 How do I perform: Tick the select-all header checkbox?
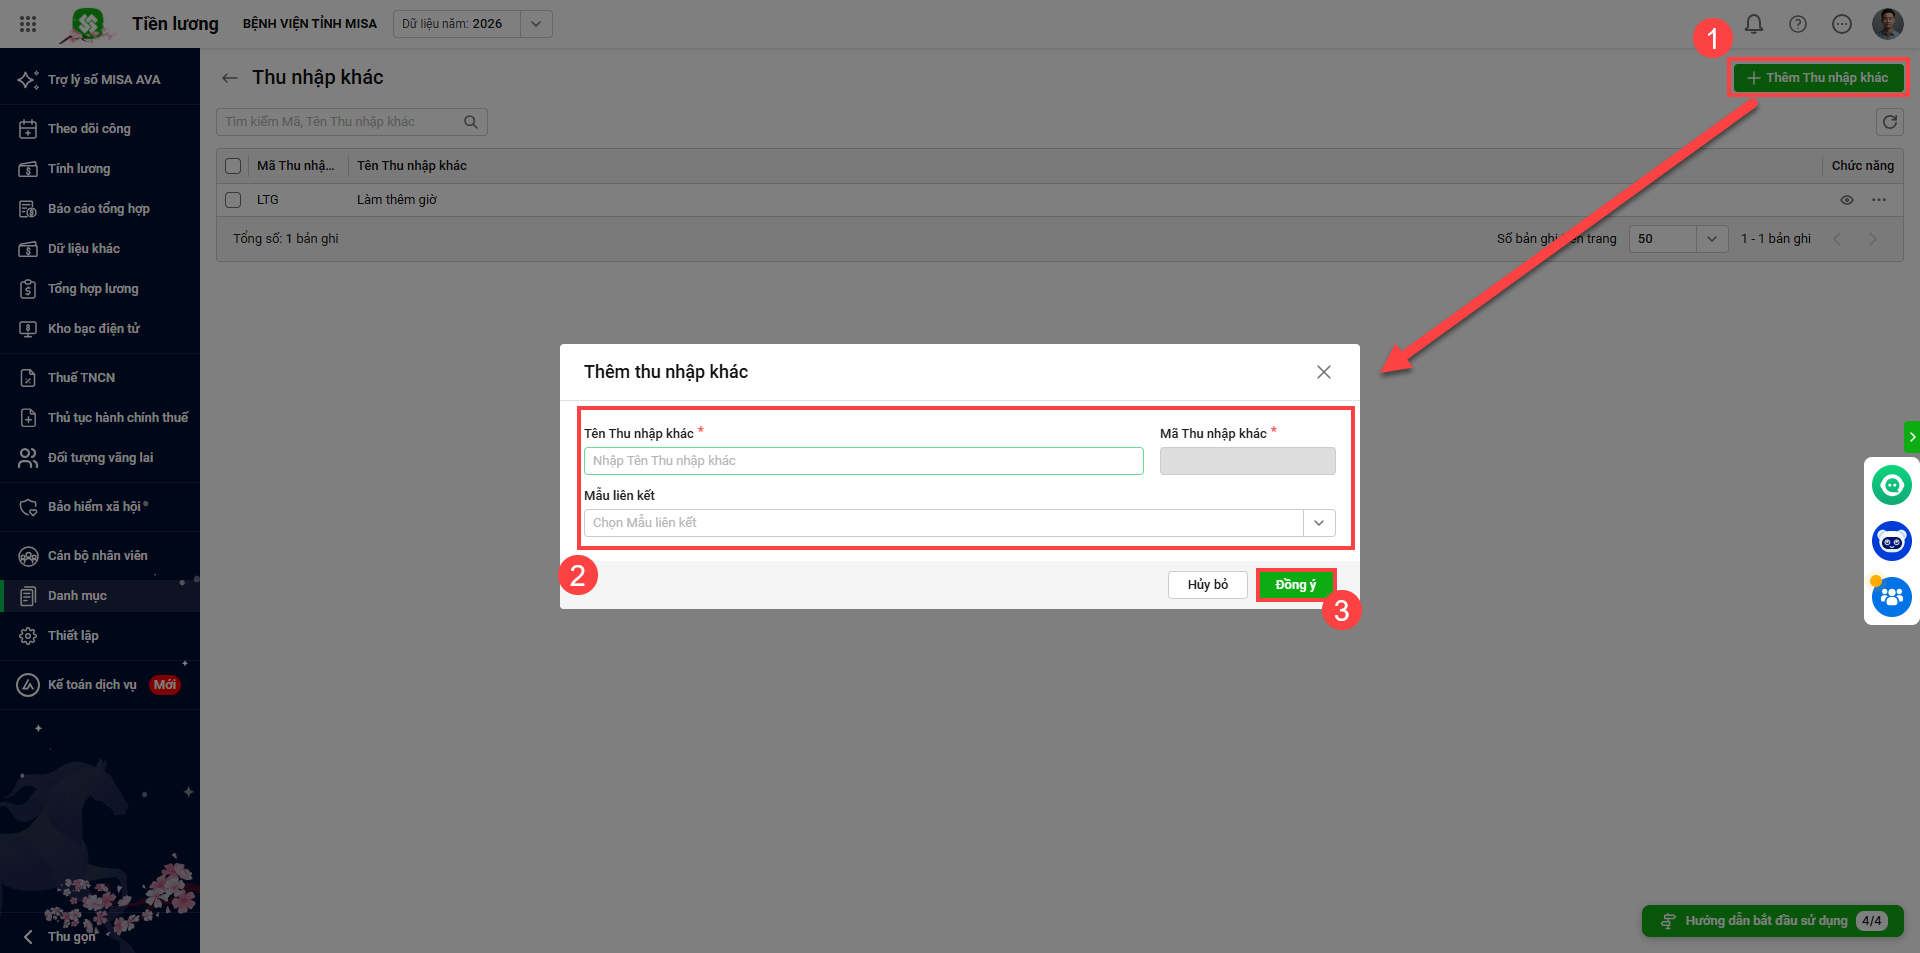click(x=233, y=166)
